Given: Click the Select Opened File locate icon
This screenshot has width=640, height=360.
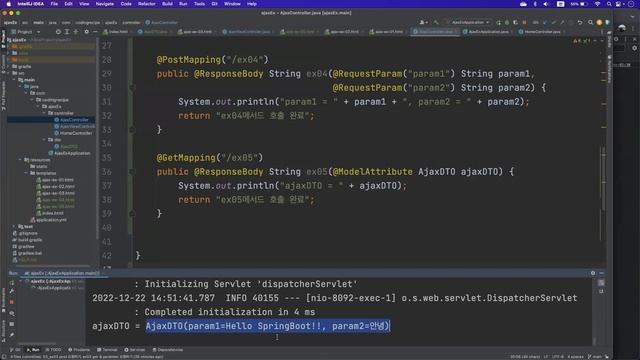Looking at the screenshot, I should pyautogui.click(x=58, y=31).
